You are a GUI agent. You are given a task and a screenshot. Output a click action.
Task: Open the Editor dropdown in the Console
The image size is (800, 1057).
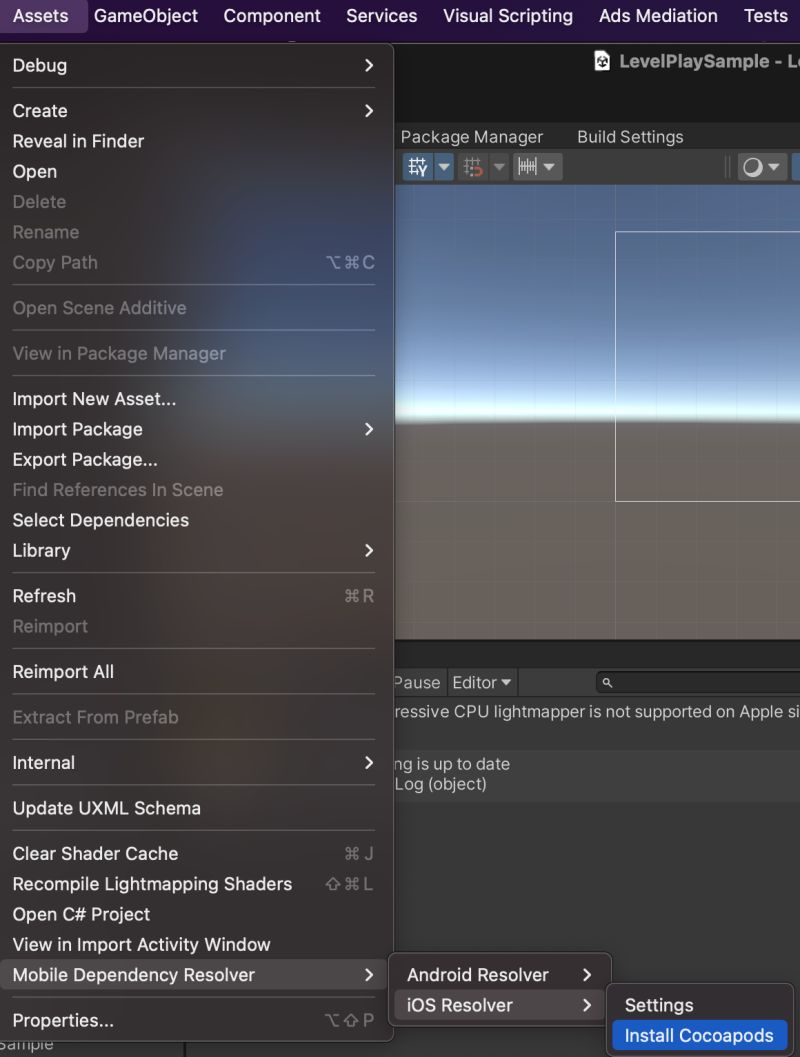tap(481, 682)
